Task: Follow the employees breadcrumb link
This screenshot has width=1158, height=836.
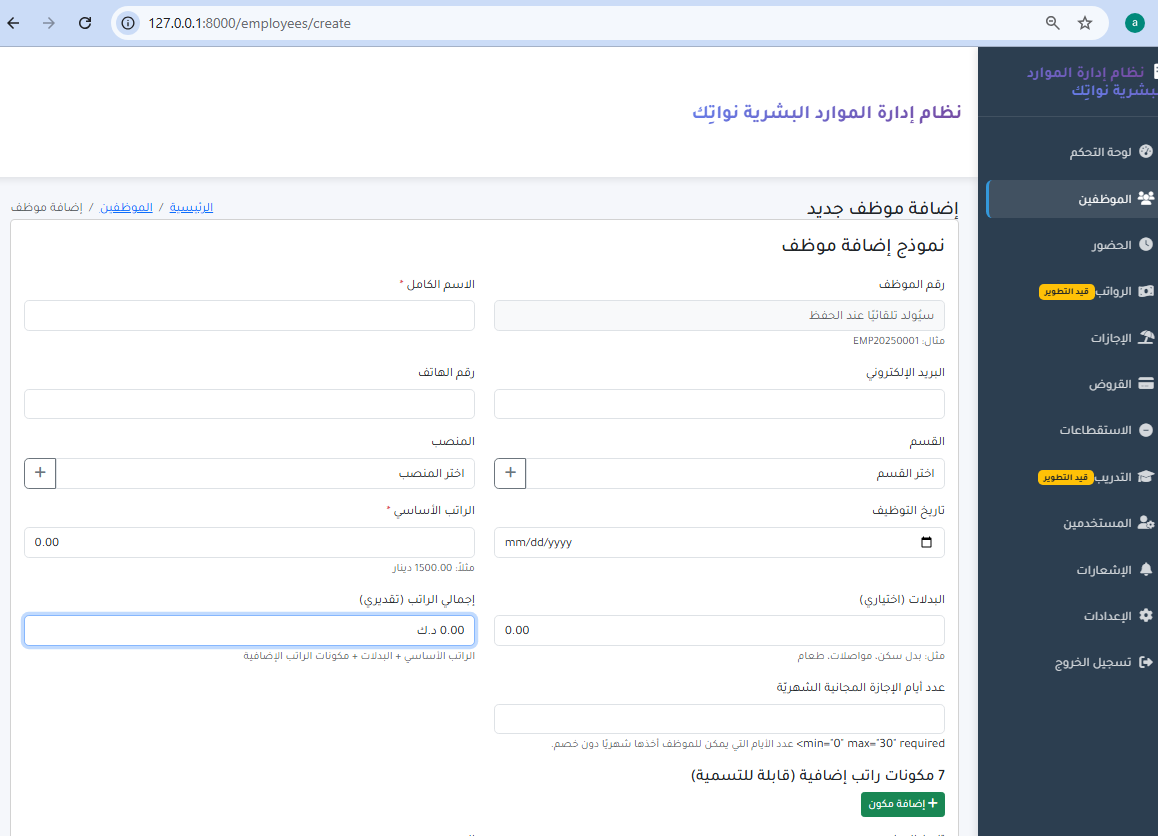Action: click(126, 207)
